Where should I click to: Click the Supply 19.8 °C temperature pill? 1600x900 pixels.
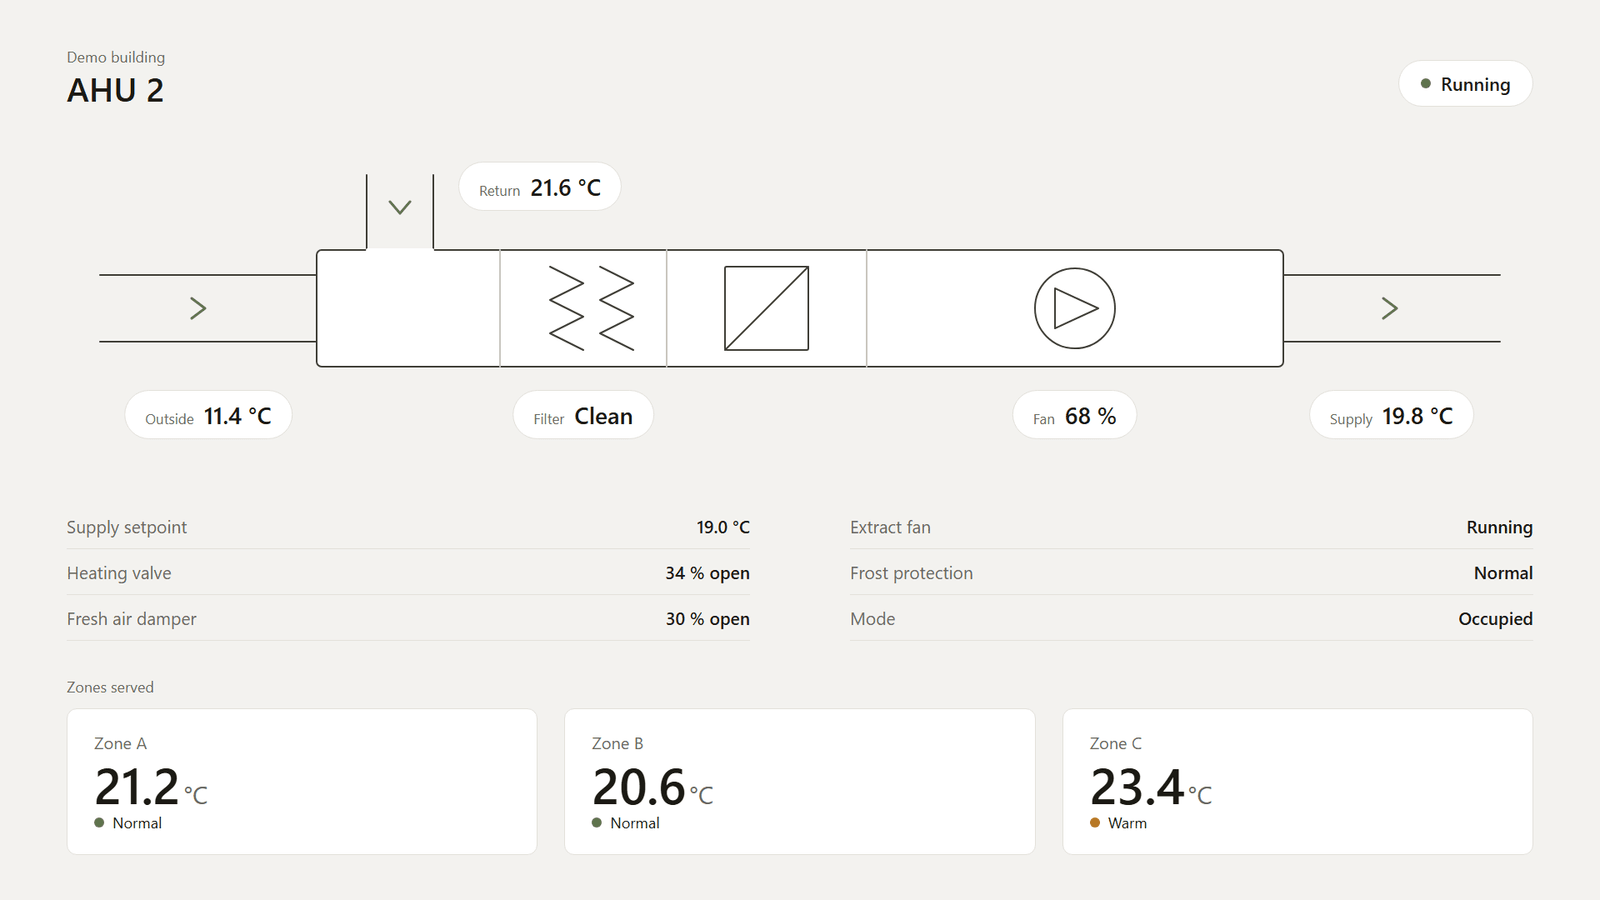tap(1391, 415)
